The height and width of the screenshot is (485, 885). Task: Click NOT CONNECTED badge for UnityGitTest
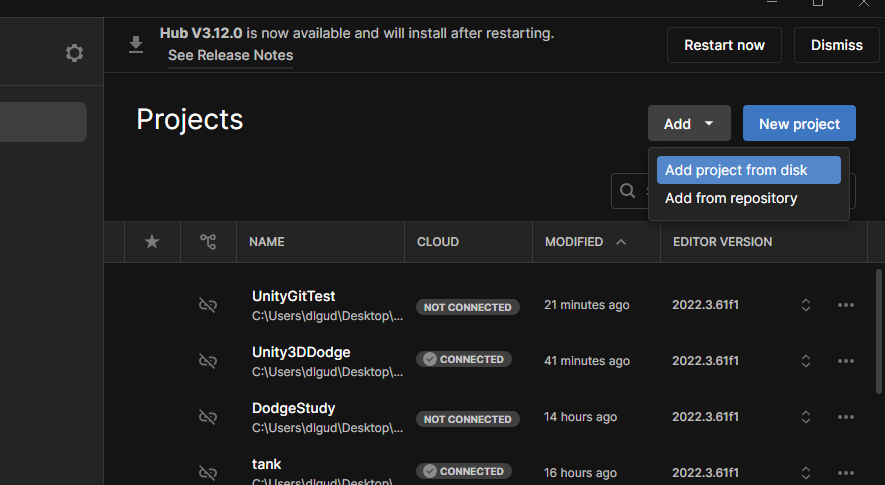click(468, 307)
